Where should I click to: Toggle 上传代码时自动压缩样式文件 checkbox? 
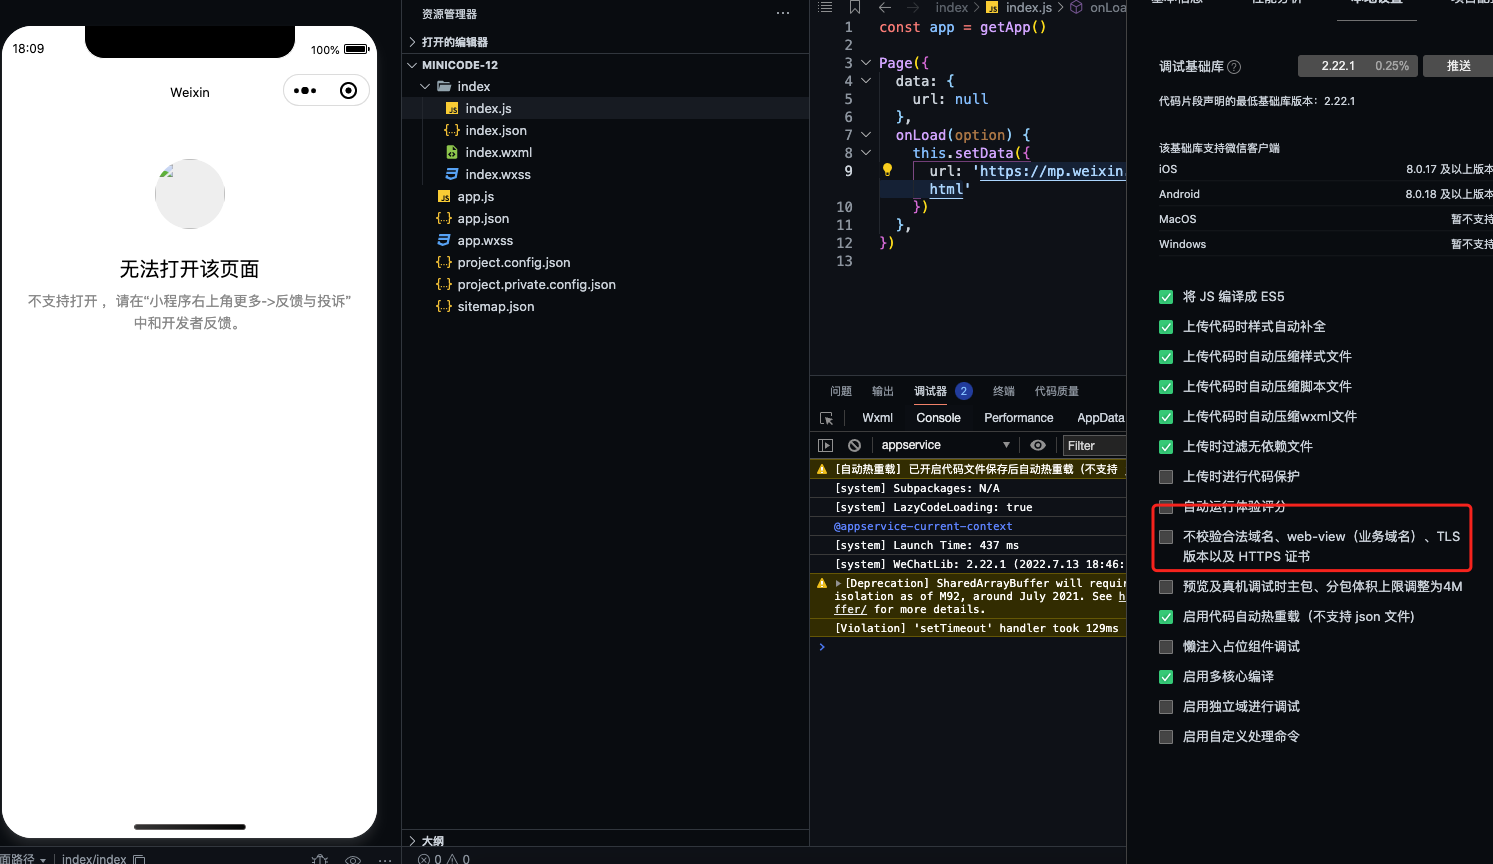pos(1166,357)
